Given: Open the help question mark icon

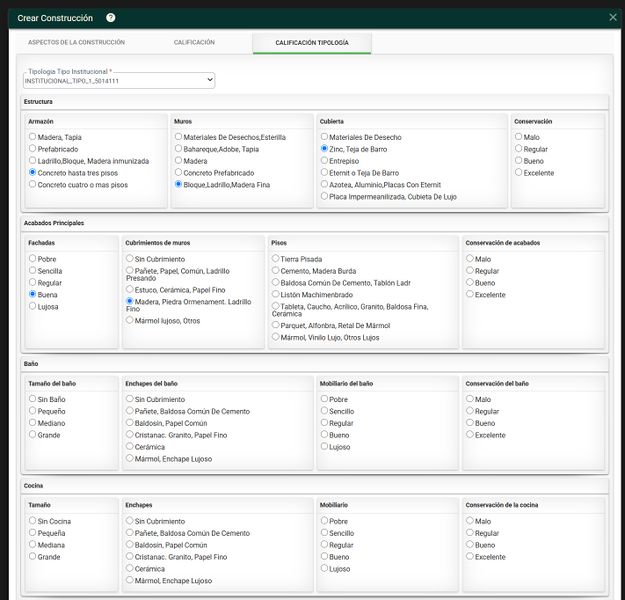Looking at the screenshot, I should pos(111,18).
